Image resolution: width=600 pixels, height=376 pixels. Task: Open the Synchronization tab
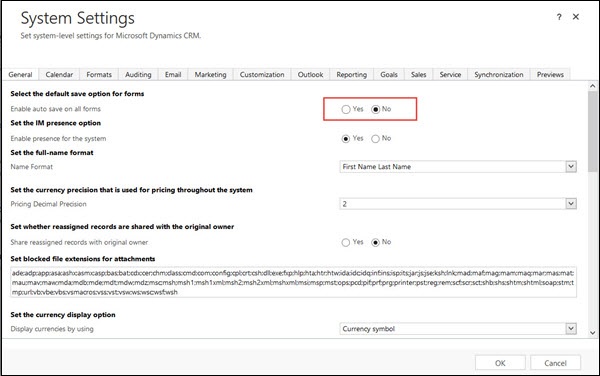point(499,75)
